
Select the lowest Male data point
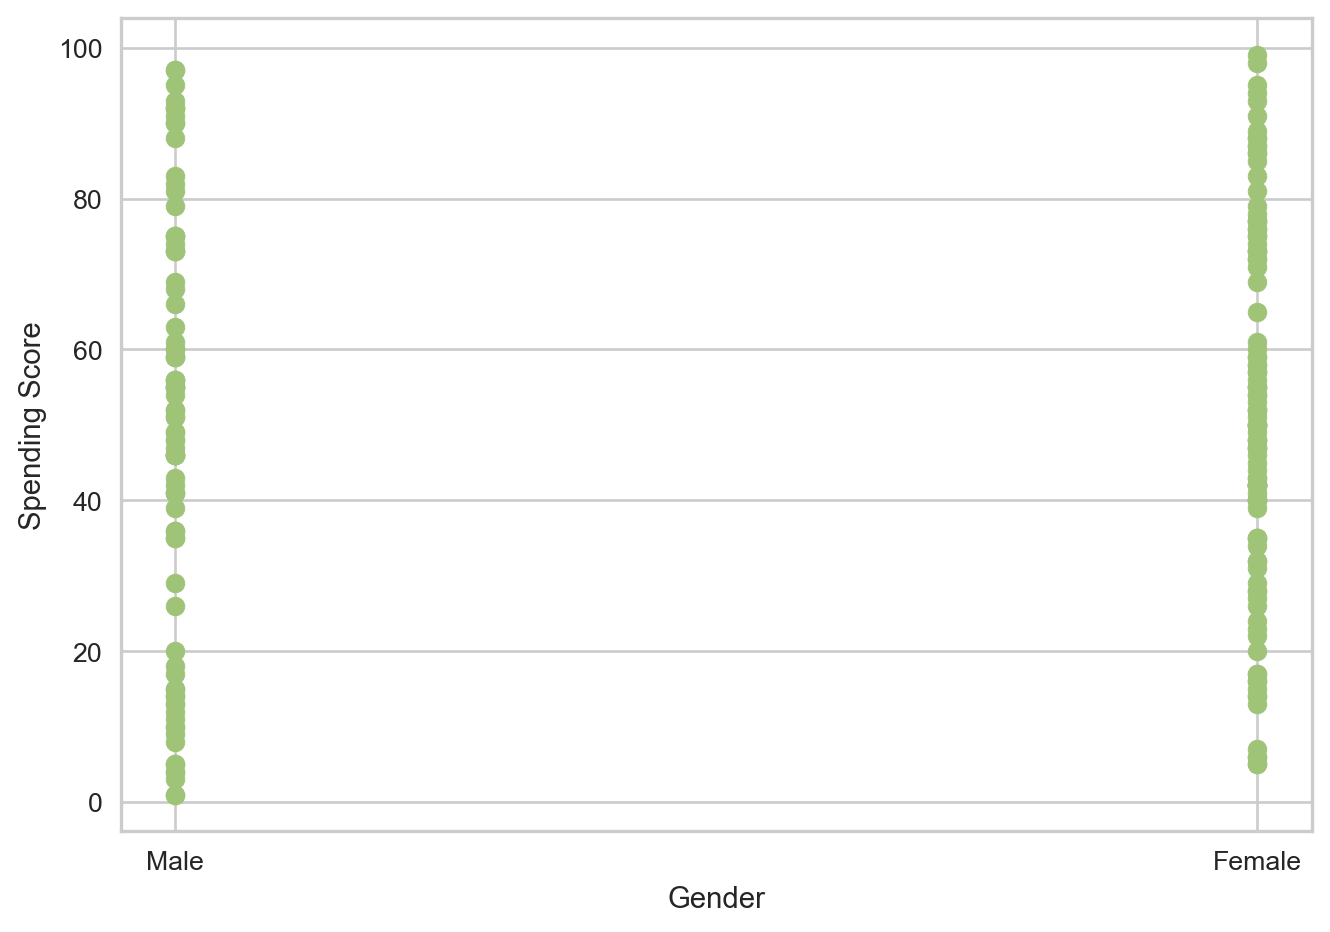[x=175, y=795]
